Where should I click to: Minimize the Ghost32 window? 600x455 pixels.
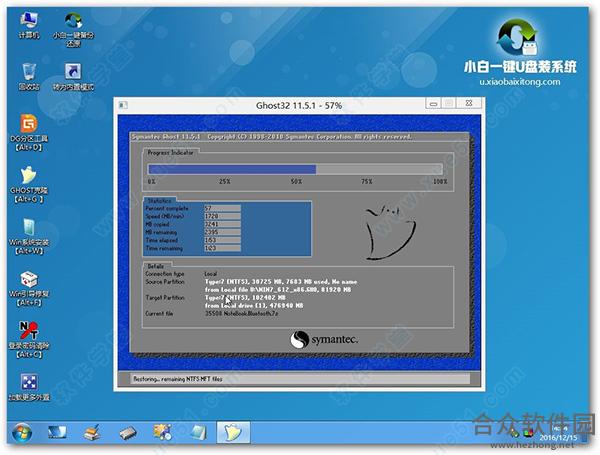[434, 103]
